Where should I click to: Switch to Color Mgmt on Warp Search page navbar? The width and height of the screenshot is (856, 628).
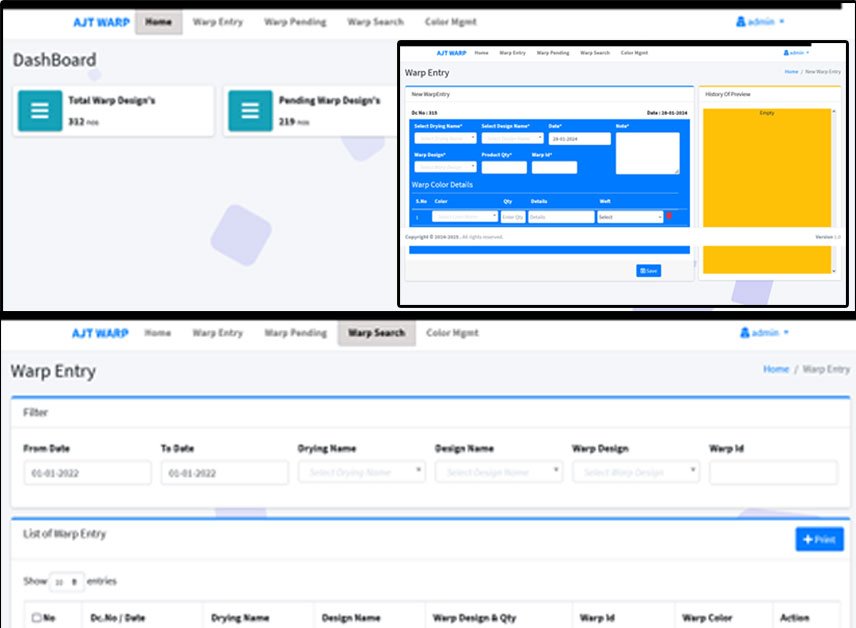[452, 333]
